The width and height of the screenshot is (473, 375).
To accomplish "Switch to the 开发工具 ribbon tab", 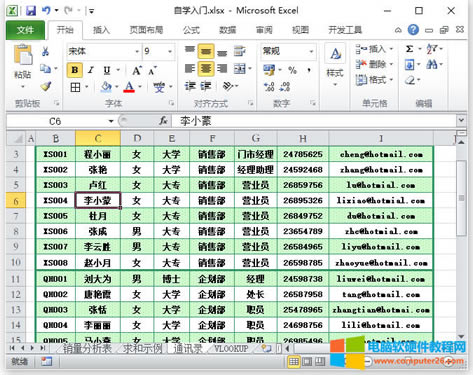I will 345,30.
